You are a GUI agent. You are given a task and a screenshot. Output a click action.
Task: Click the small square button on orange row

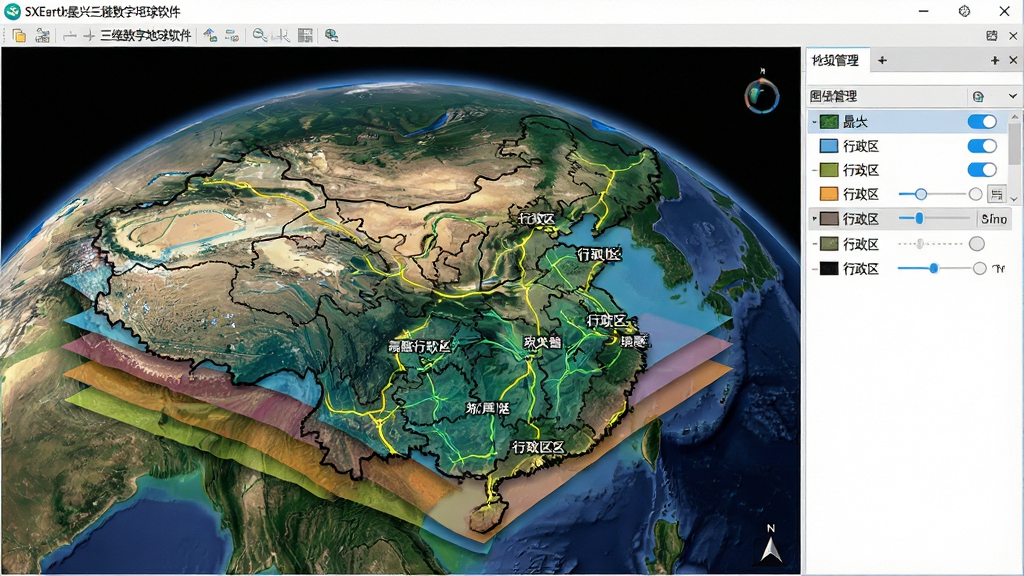coord(996,195)
